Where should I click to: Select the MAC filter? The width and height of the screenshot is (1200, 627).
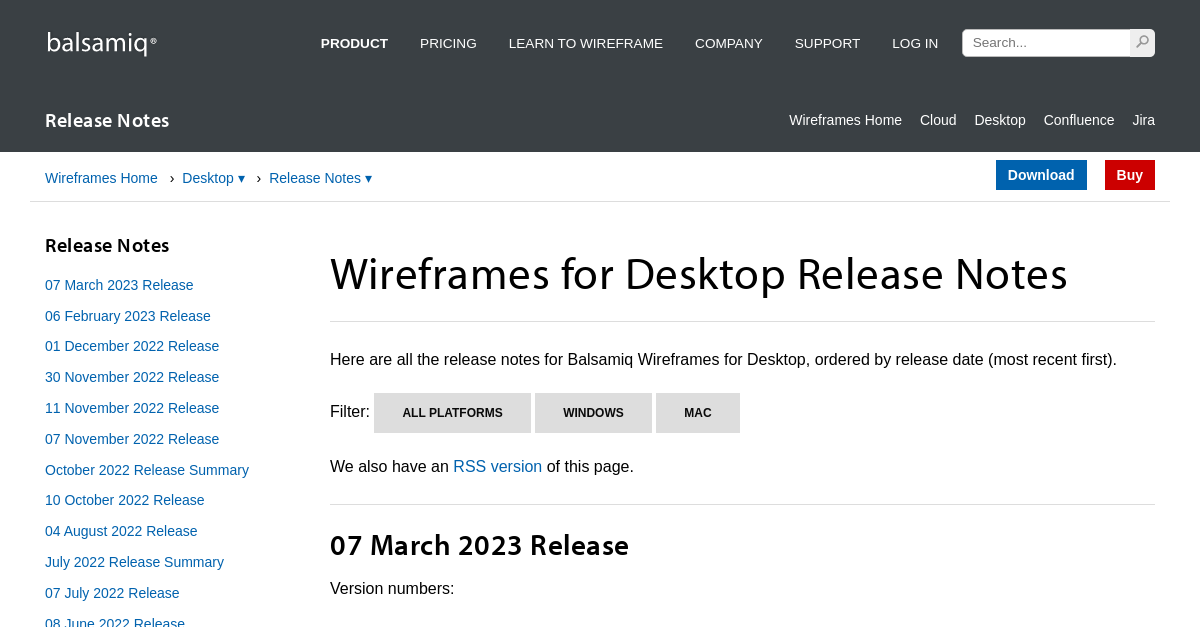698,413
